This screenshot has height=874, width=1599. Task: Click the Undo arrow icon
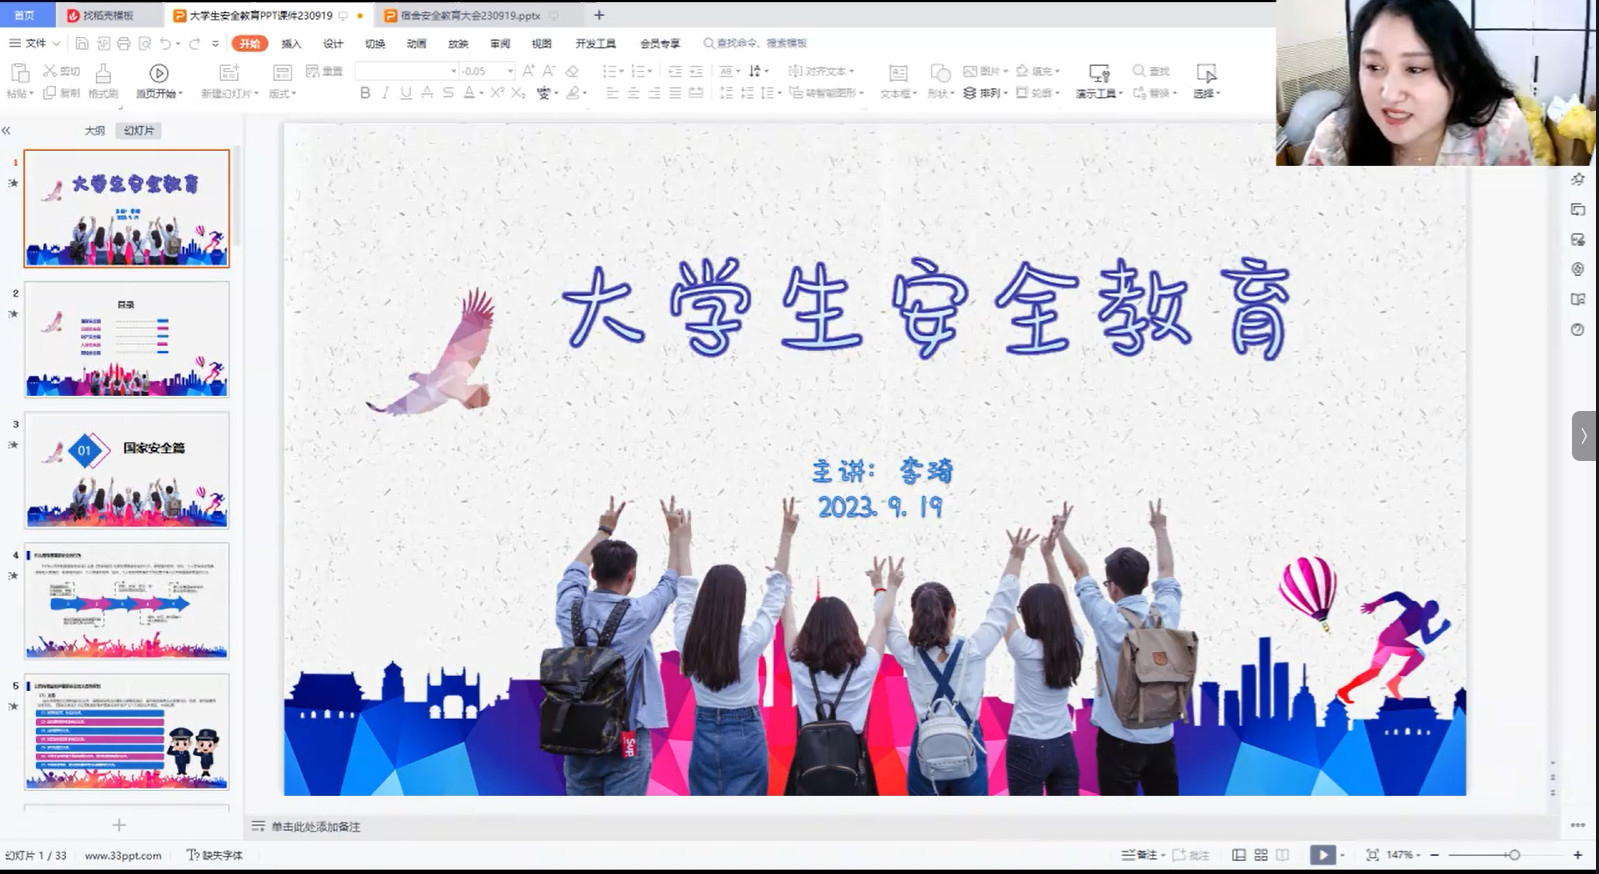[165, 43]
